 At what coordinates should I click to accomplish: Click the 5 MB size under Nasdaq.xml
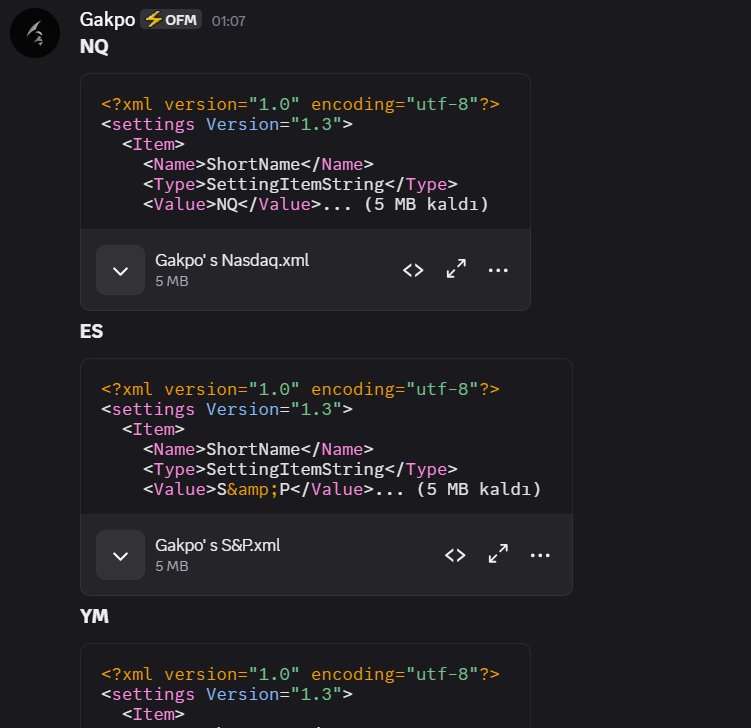pos(172,281)
